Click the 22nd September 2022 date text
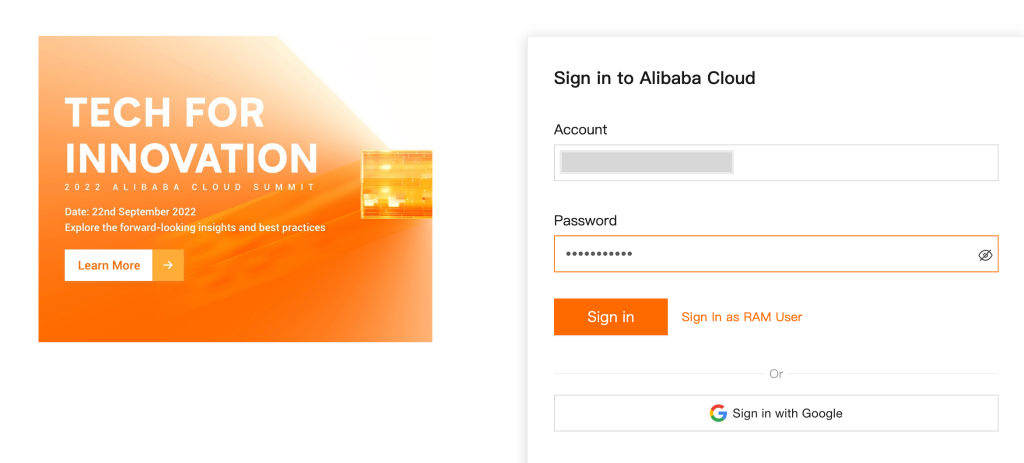 pyautogui.click(x=130, y=212)
